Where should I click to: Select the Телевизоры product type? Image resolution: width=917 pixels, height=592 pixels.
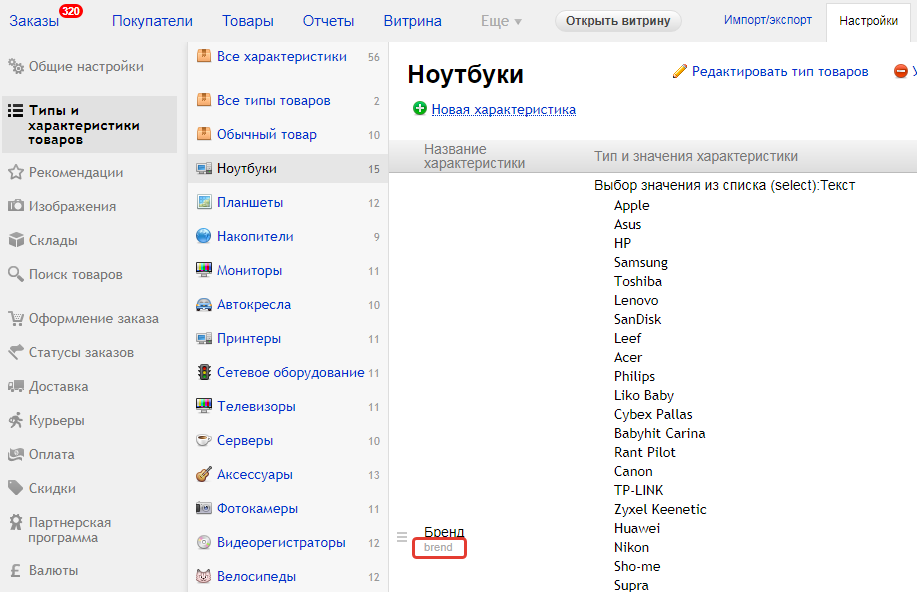pyautogui.click(x=256, y=406)
